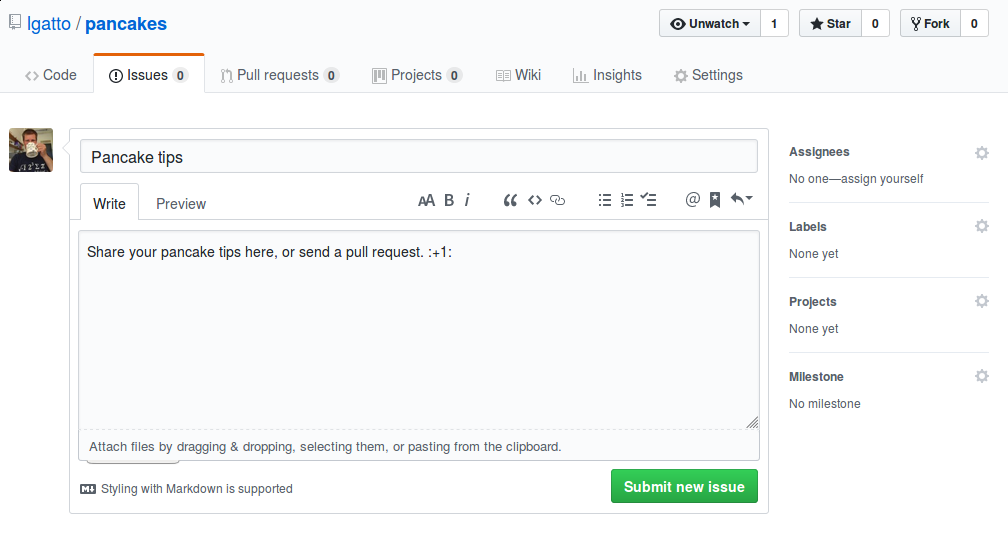Switch to the Preview tab

pyautogui.click(x=181, y=204)
